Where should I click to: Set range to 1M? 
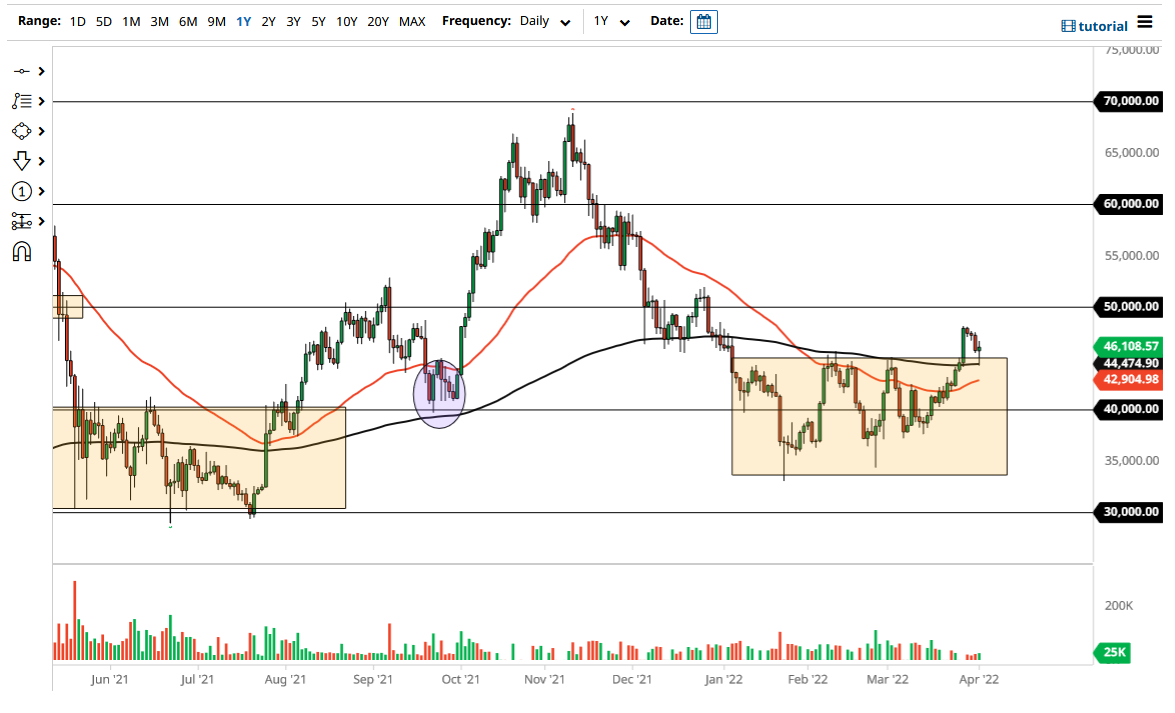(x=131, y=22)
